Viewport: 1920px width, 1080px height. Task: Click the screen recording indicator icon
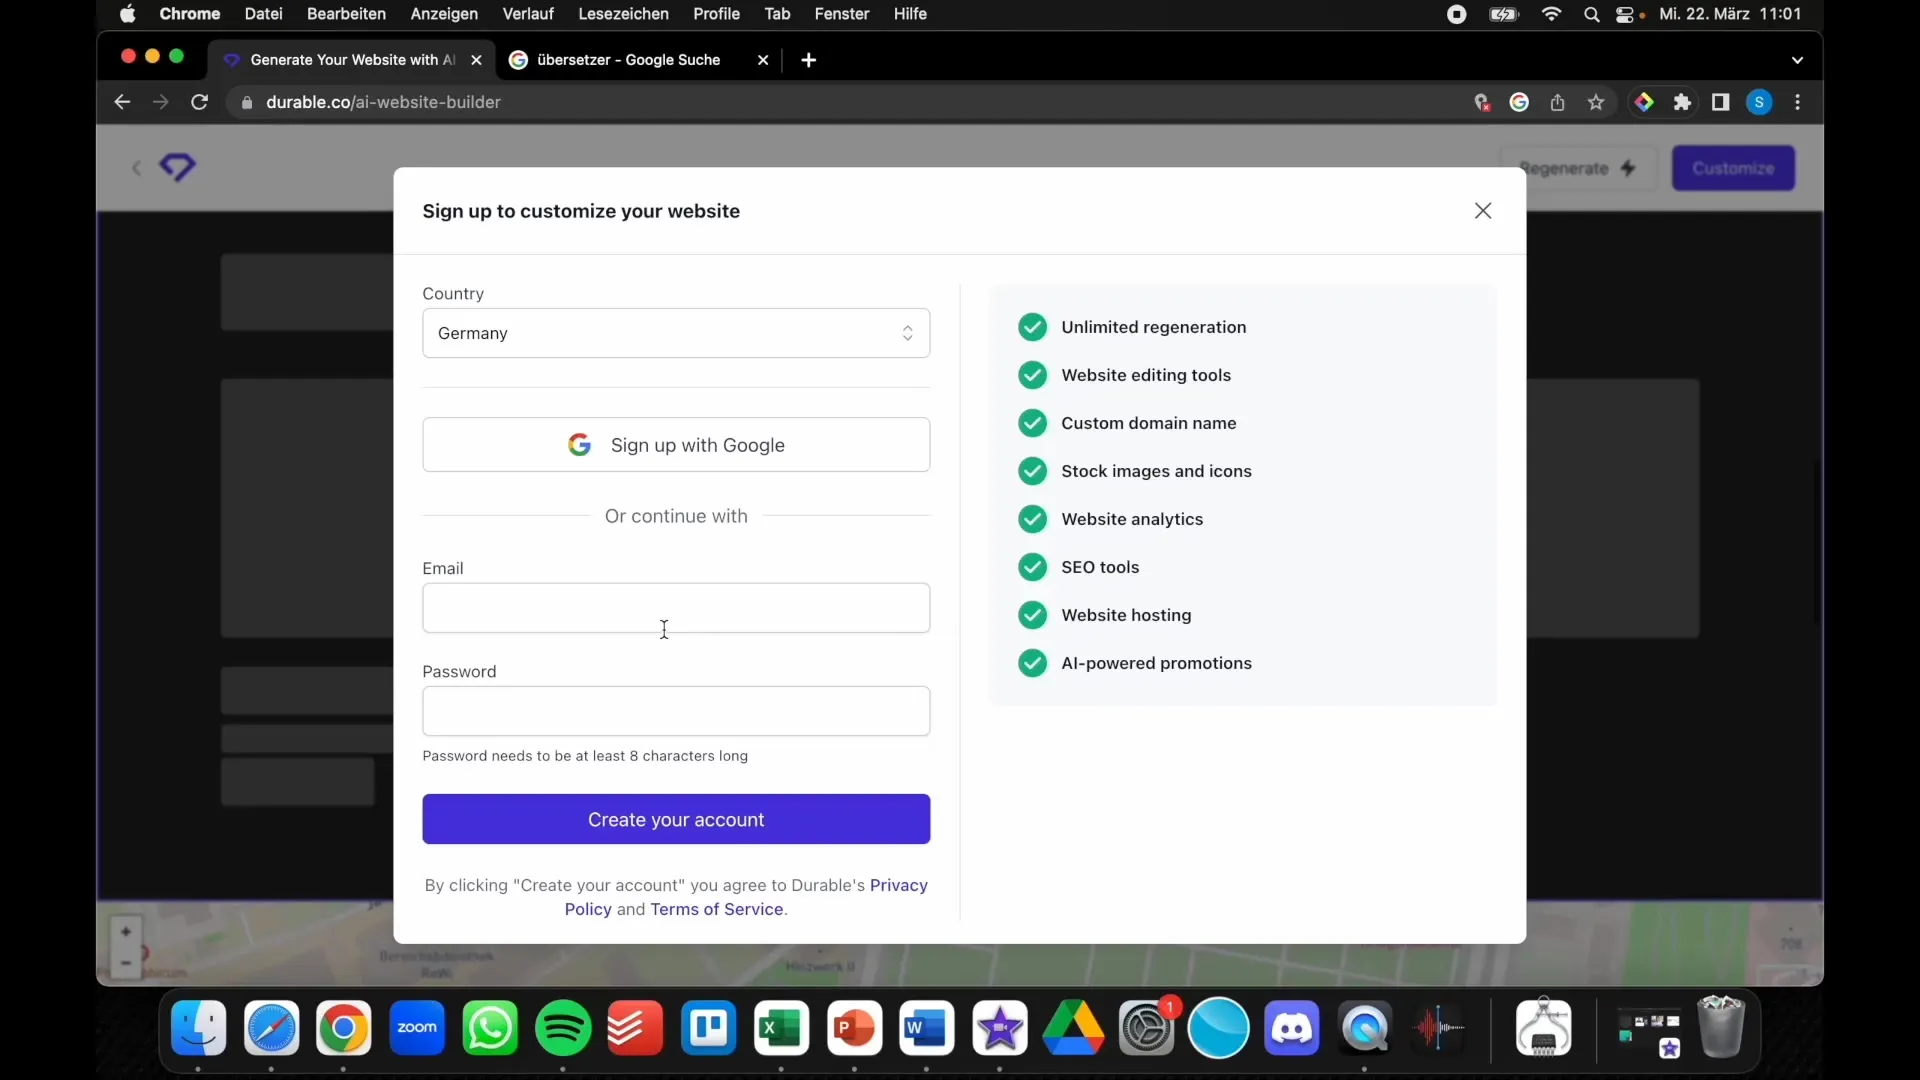click(x=1457, y=14)
